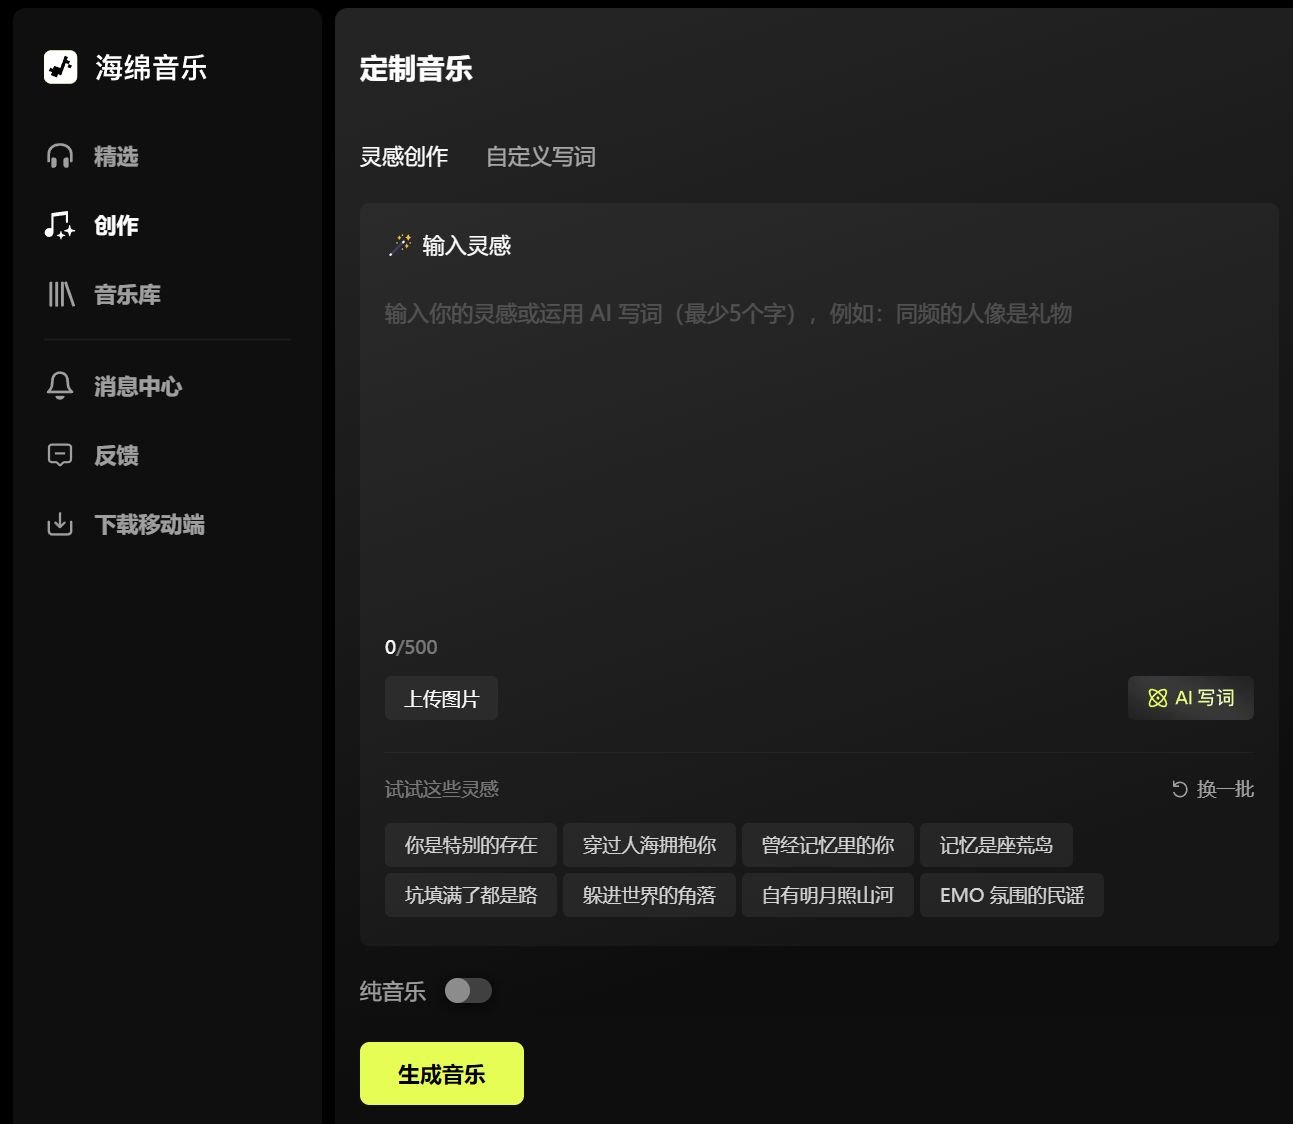Click the 音乐库 library icon

point(60,294)
